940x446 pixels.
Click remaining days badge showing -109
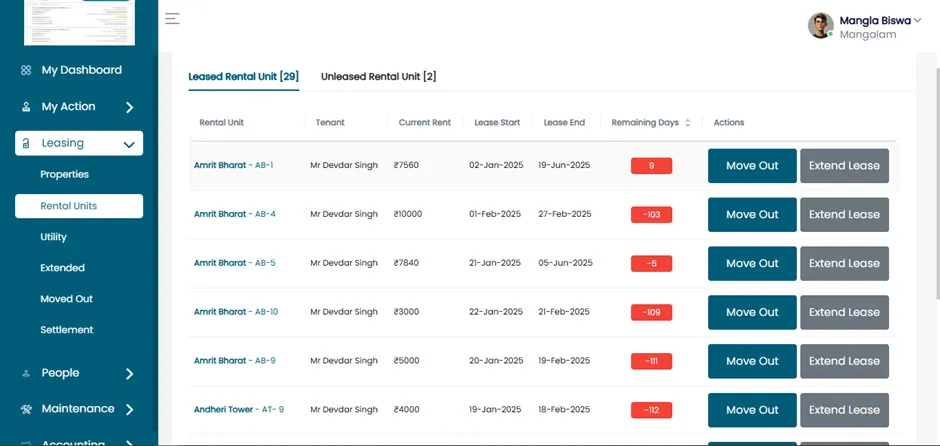point(651,312)
